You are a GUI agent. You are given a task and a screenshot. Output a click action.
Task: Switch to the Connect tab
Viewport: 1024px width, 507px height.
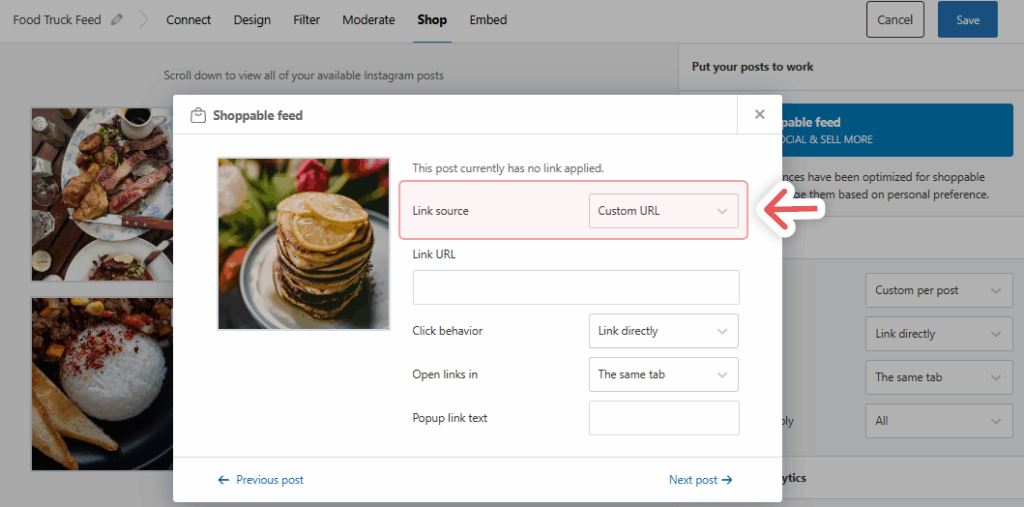[x=189, y=20]
